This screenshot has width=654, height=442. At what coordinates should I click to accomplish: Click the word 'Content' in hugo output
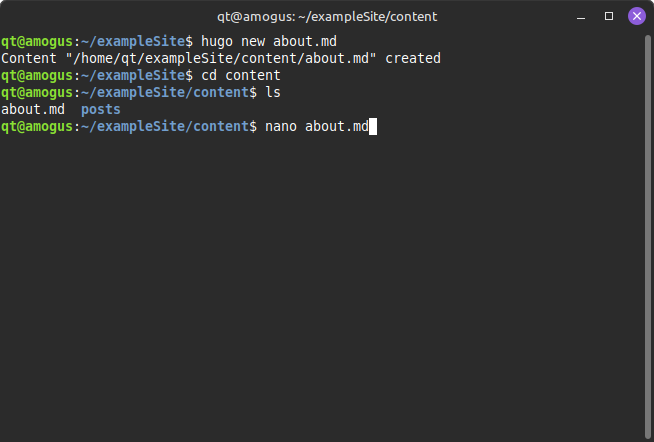click(x=29, y=58)
